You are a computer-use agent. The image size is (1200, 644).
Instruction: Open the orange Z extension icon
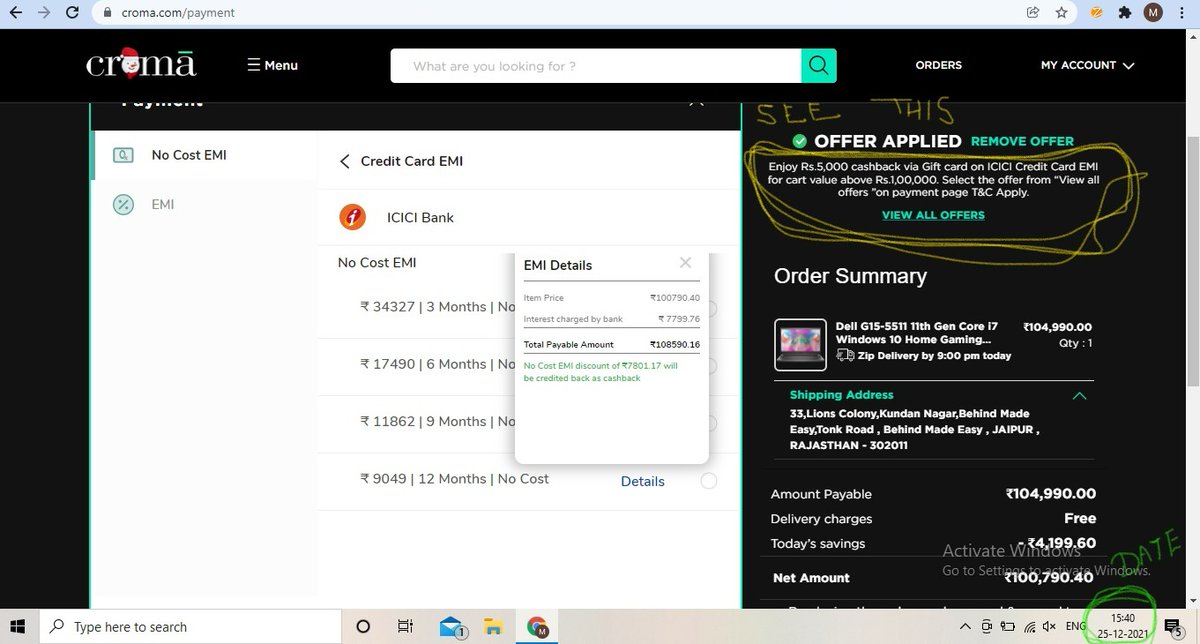point(1095,13)
